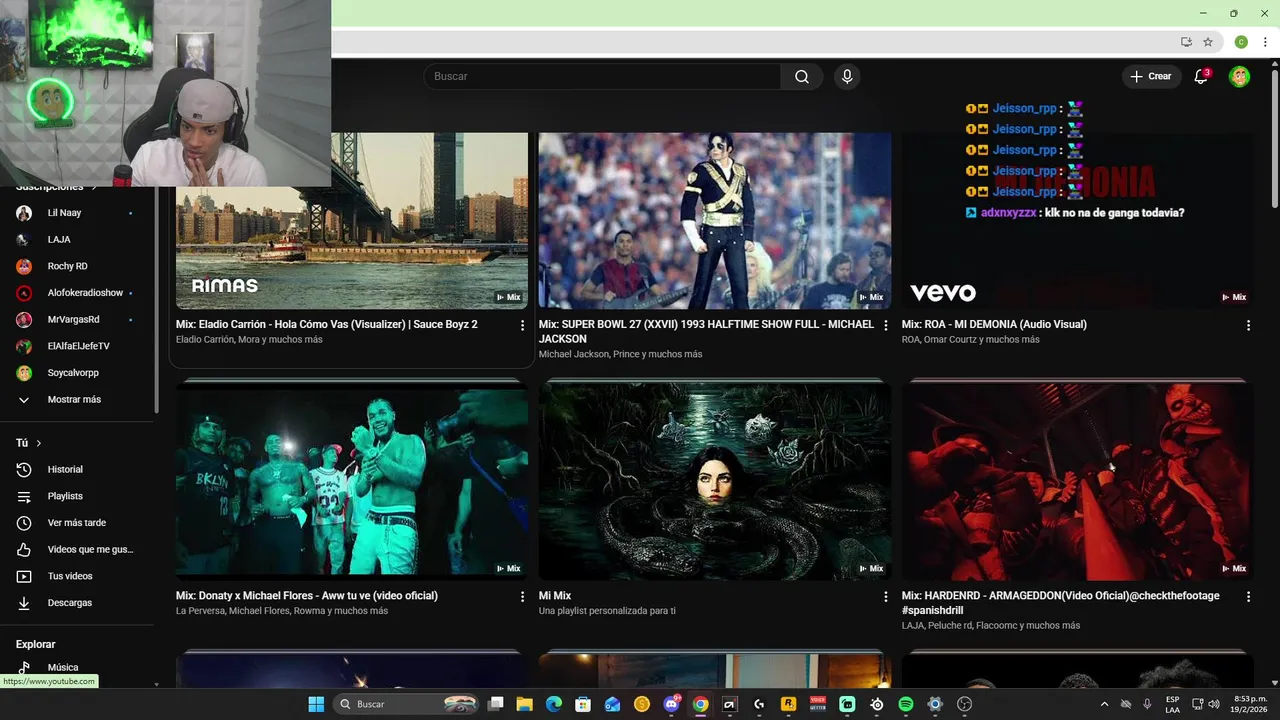Click the Mix: HARDENRD - ARMAGEDDON title

coord(1061,603)
